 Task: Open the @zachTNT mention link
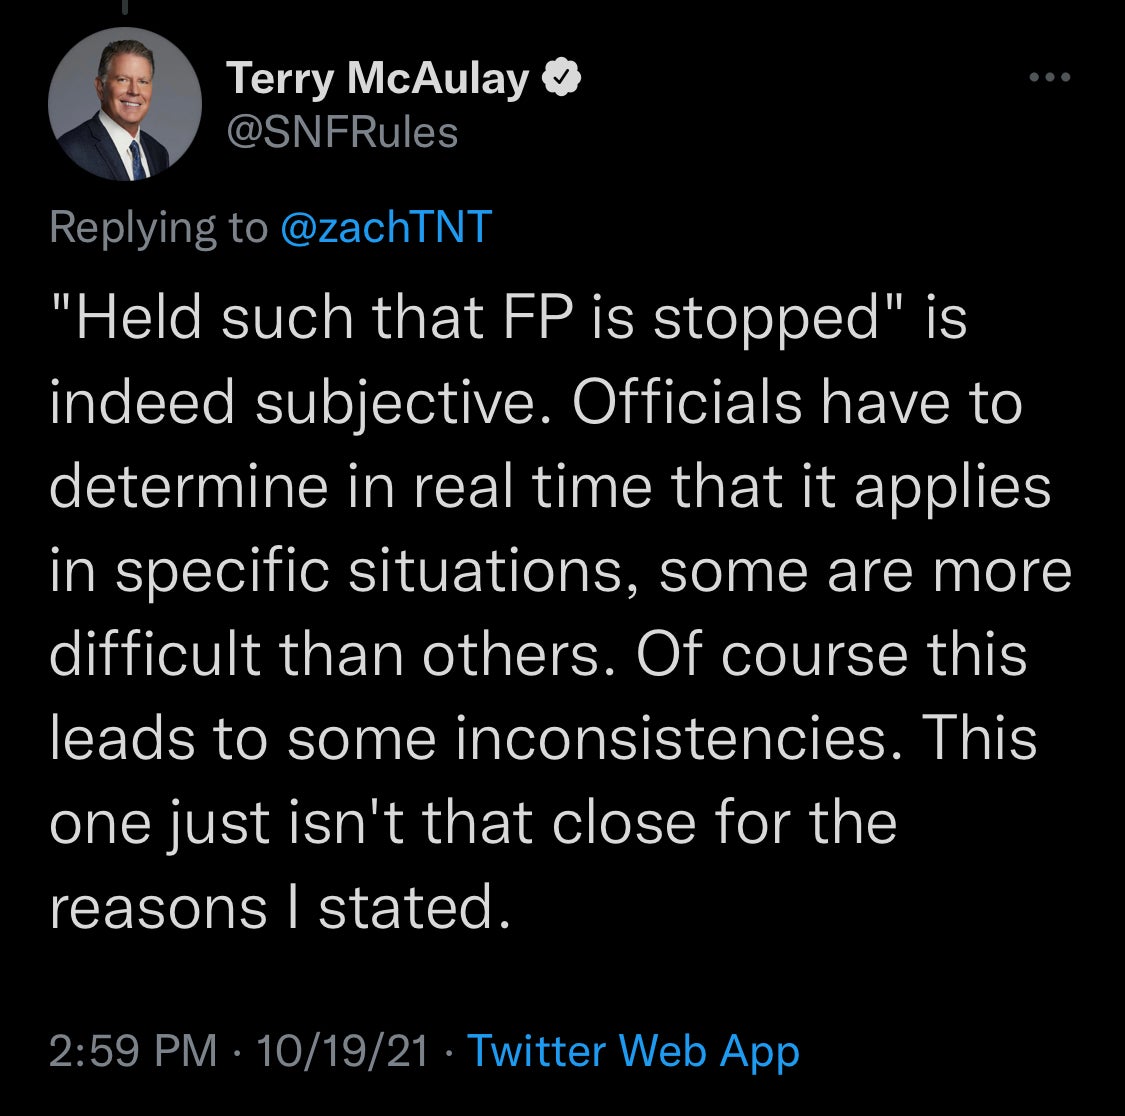pyautogui.click(x=387, y=227)
